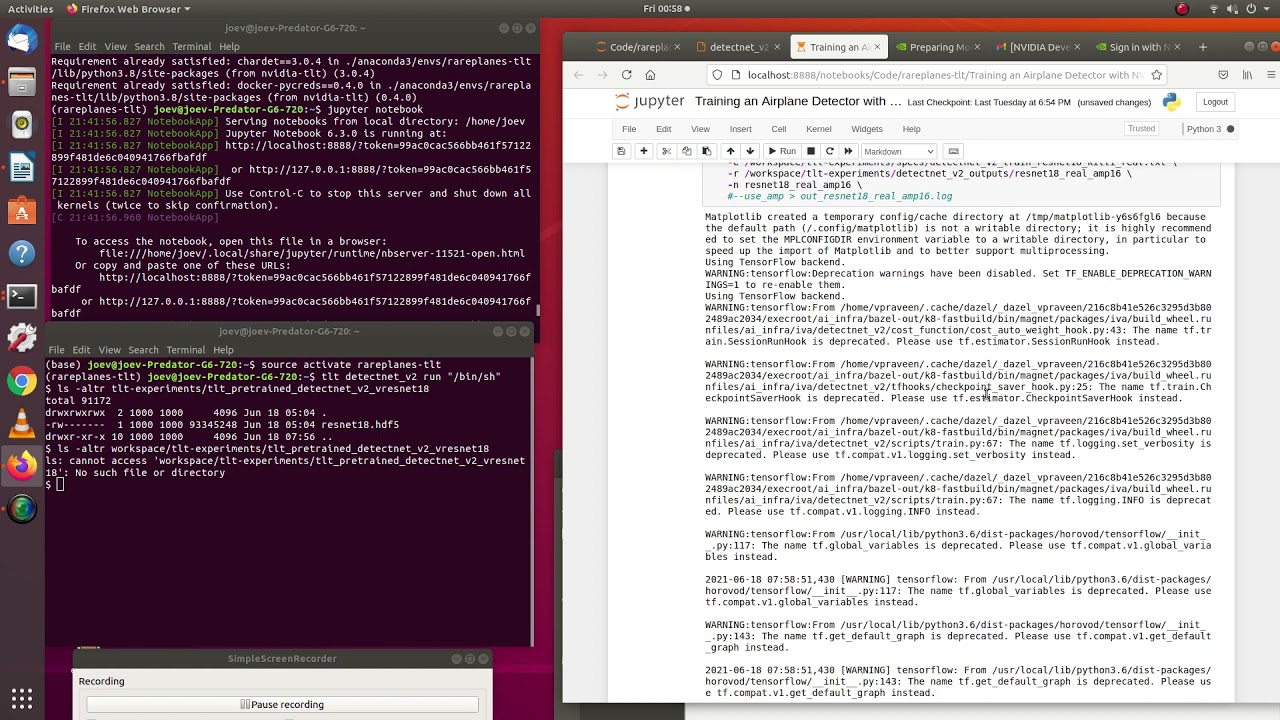
Task: Open the Jupyter Cell menu
Action: [779, 129]
